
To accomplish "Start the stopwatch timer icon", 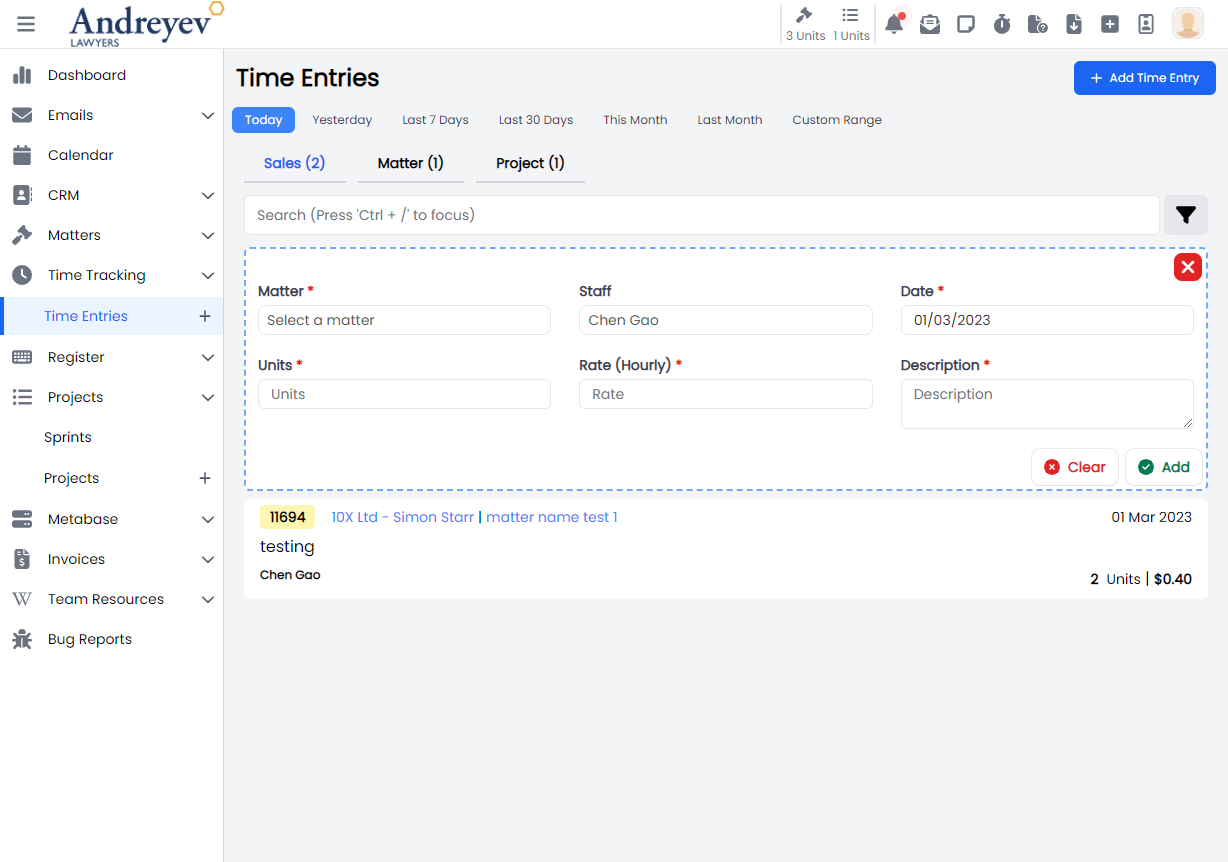I will [1002, 24].
